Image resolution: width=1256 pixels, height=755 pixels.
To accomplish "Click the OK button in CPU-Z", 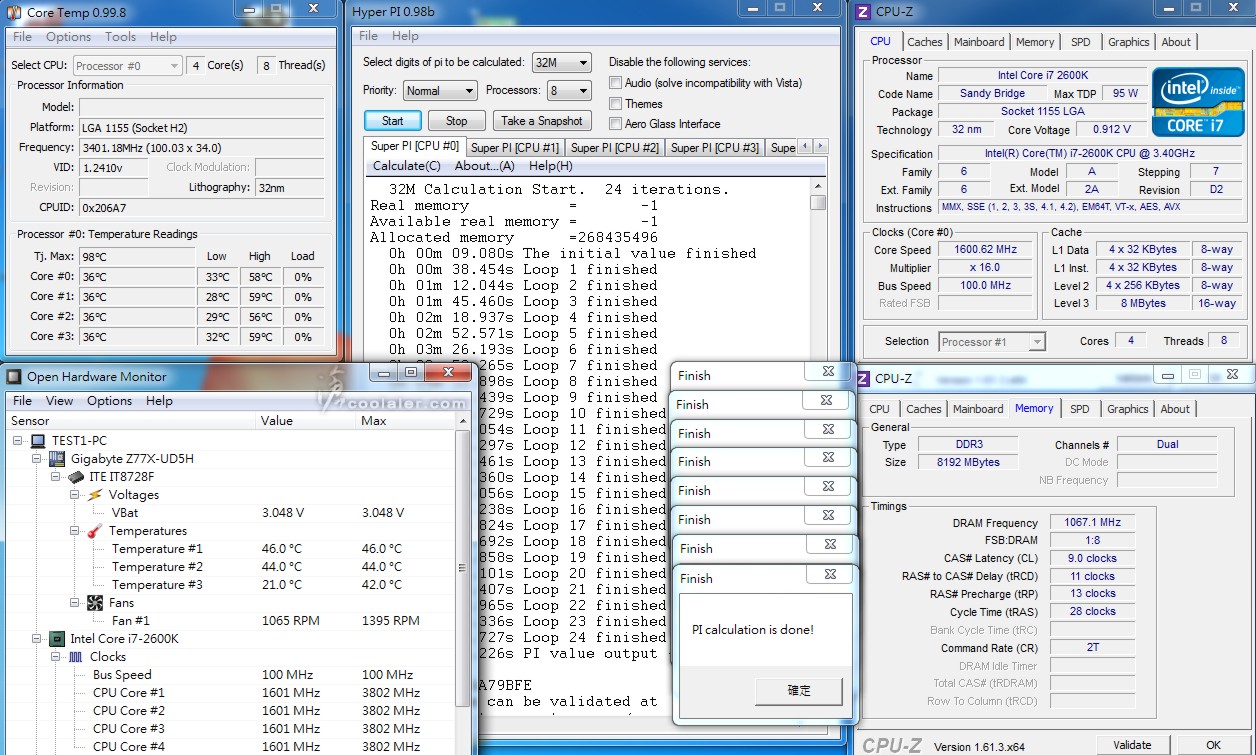I will click(x=1213, y=745).
